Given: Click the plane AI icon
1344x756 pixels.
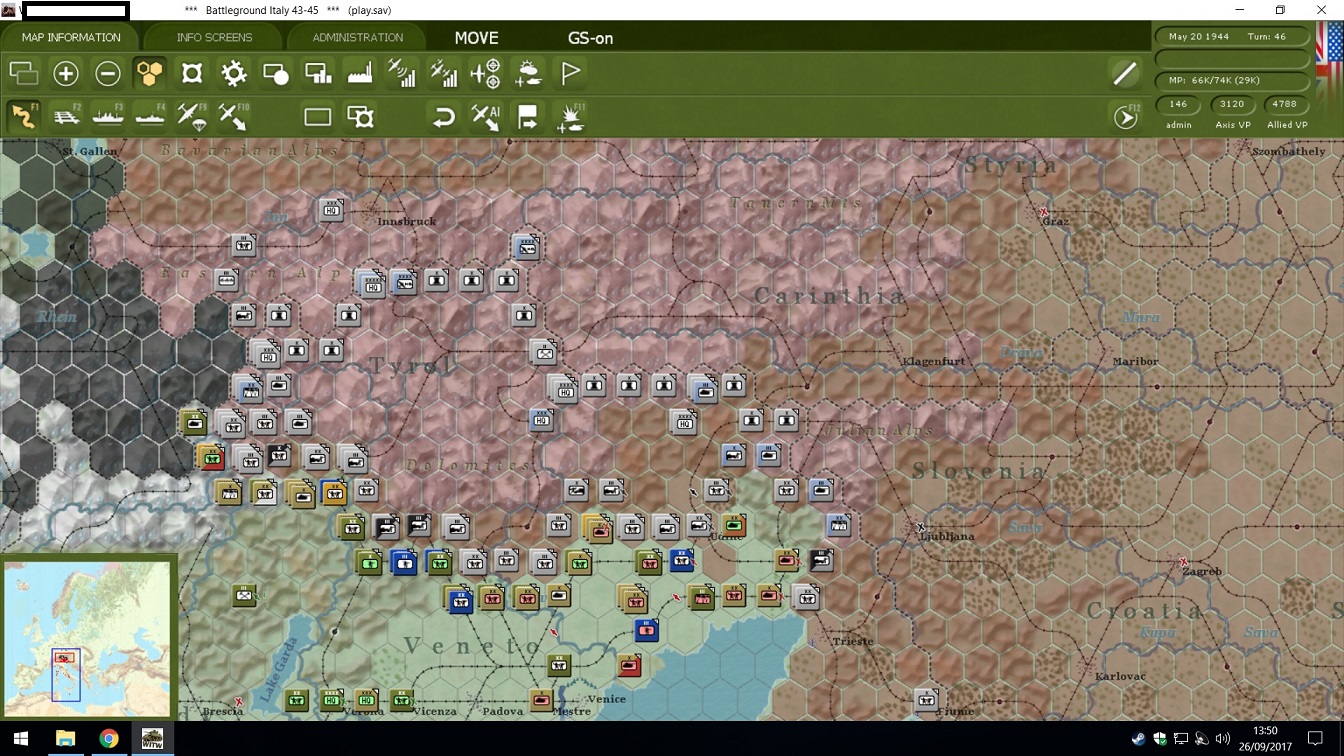Looking at the screenshot, I should point(486,117).
